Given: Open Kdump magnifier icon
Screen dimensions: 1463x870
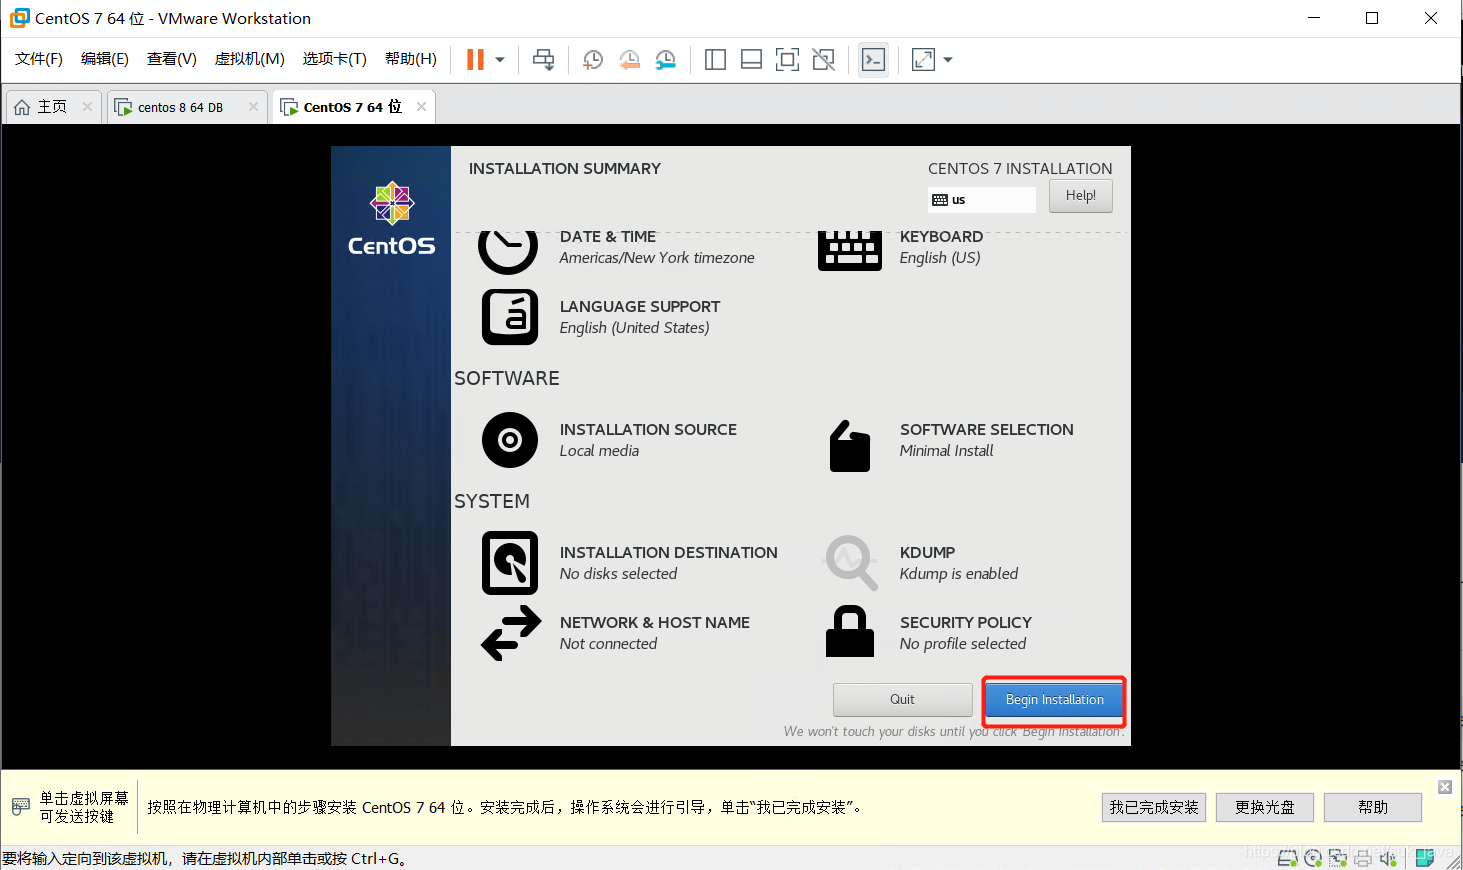Looking at the screenshot, I should click(850, 562).
